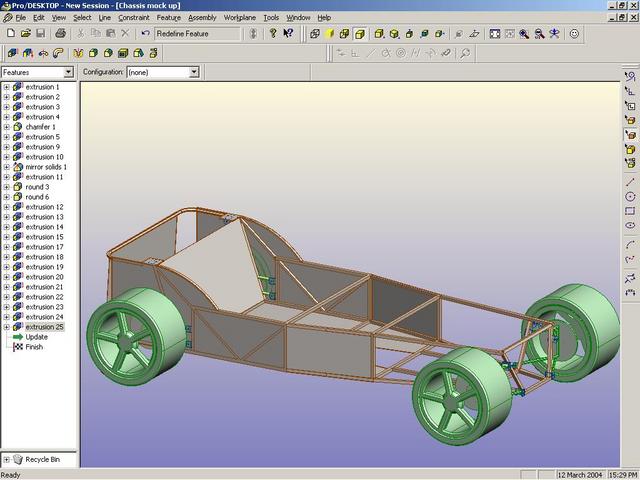Click the Sweep Profile pipe icon
Screen dimensions: 640x480
[x=58, y=53]
